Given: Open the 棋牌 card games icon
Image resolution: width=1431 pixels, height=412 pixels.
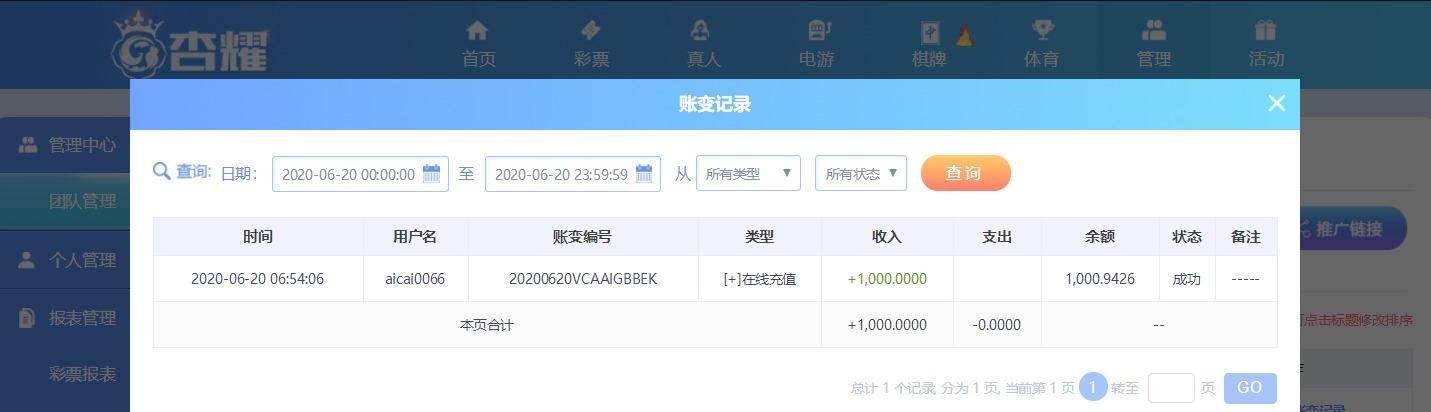Looking at the screenshot, I should click(929, 33).
